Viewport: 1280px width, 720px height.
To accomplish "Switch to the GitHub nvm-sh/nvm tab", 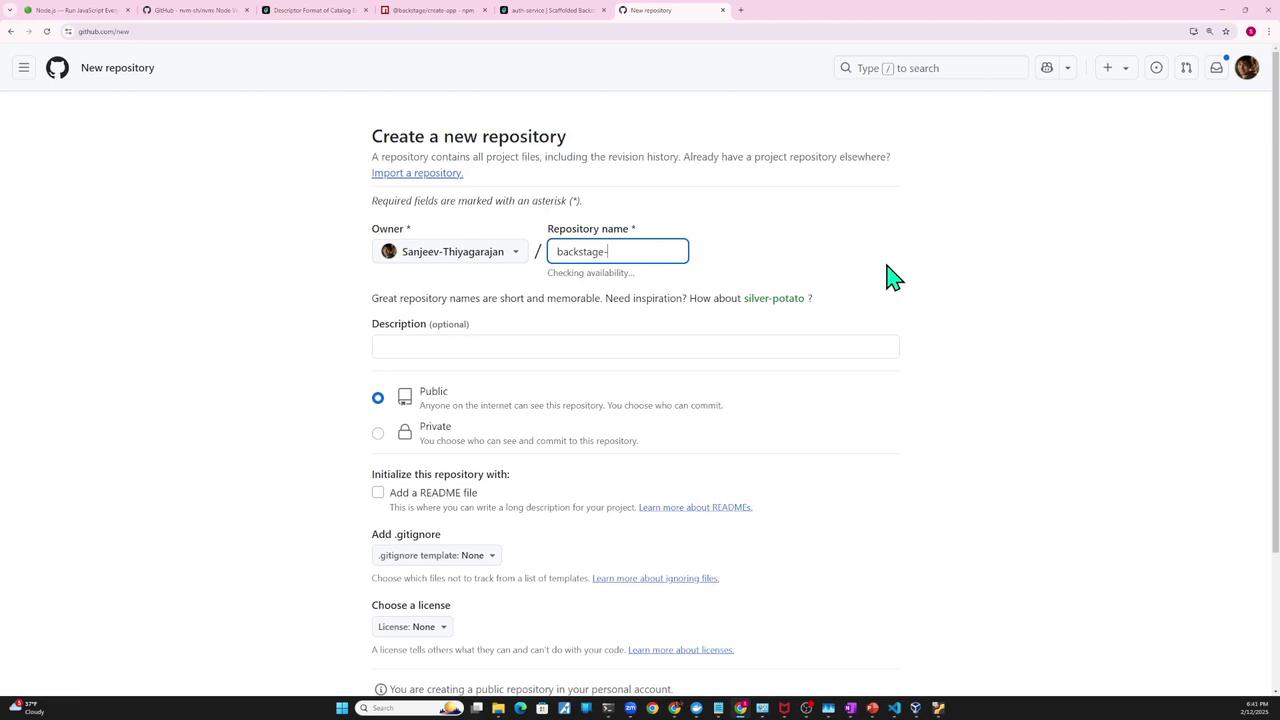I will pos(195,10).
